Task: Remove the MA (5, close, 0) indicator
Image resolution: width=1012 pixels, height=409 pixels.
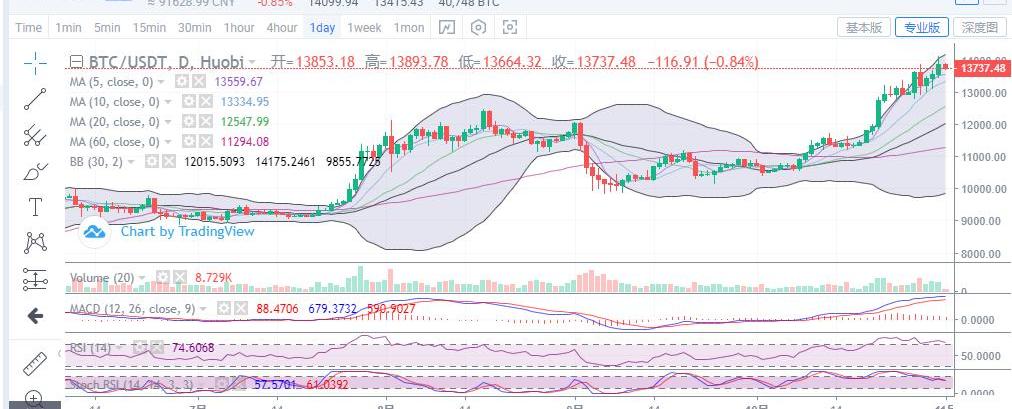Action: click(x=199, y=81)
